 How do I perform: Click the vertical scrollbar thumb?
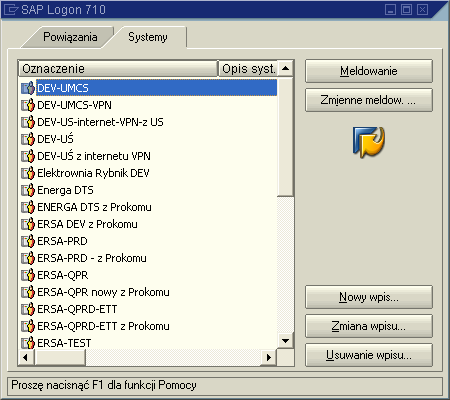[285, 137]
